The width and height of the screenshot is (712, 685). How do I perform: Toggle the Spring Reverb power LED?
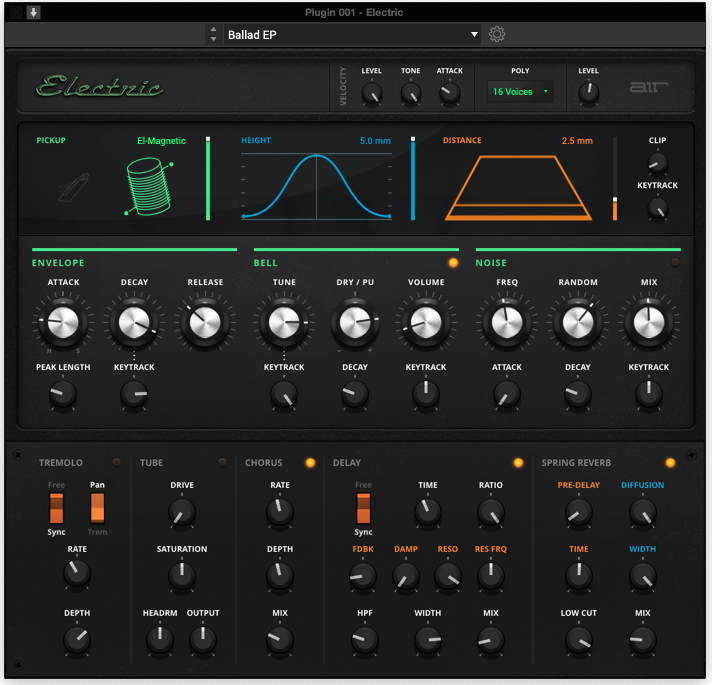coord(670,462)
